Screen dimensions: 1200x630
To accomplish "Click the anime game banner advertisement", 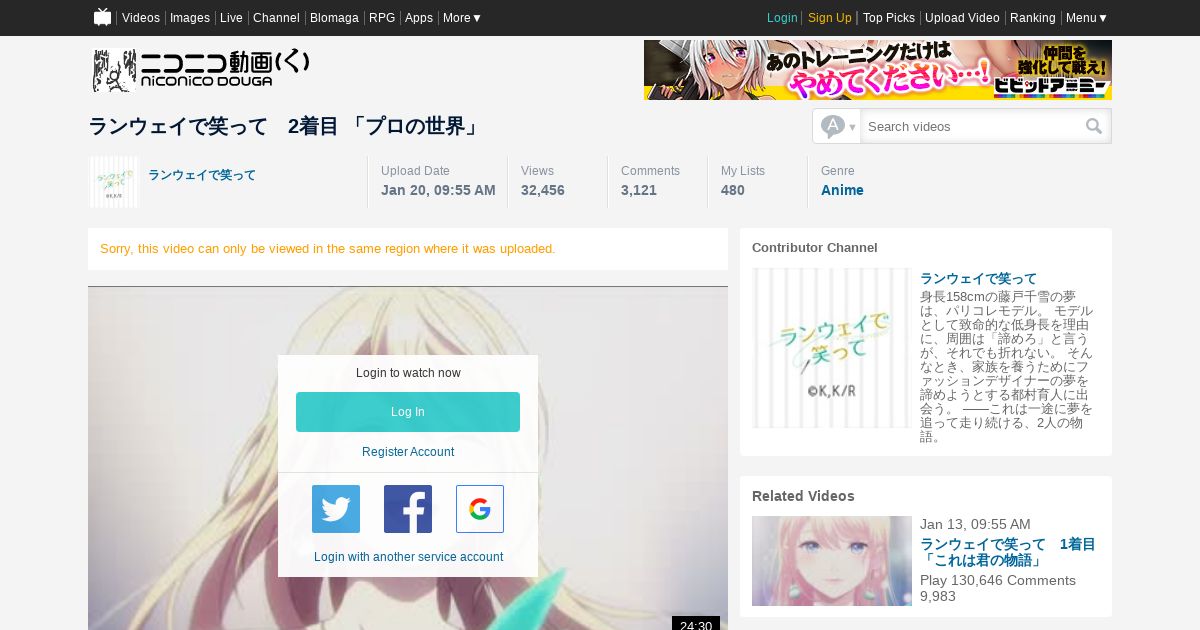I will 878,70.
